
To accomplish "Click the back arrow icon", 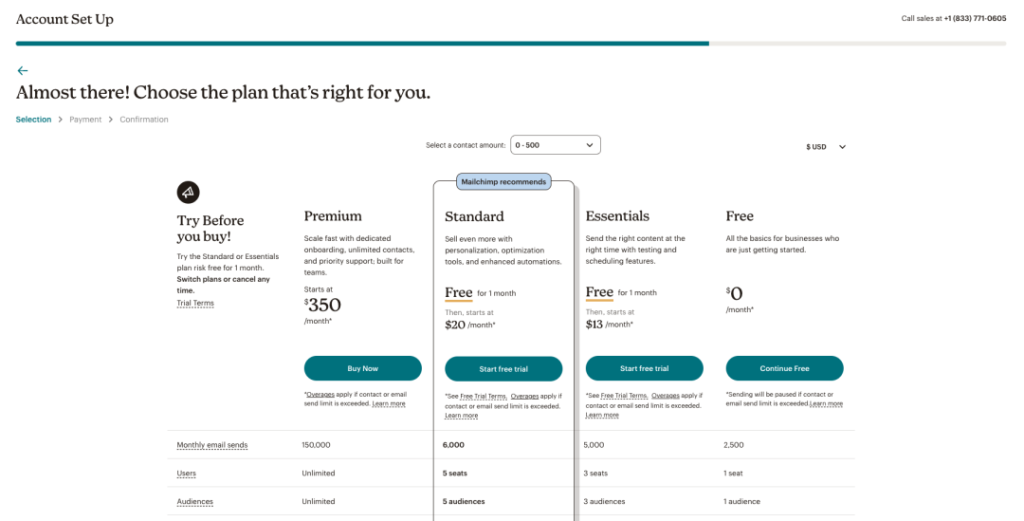I will [23, 71].
